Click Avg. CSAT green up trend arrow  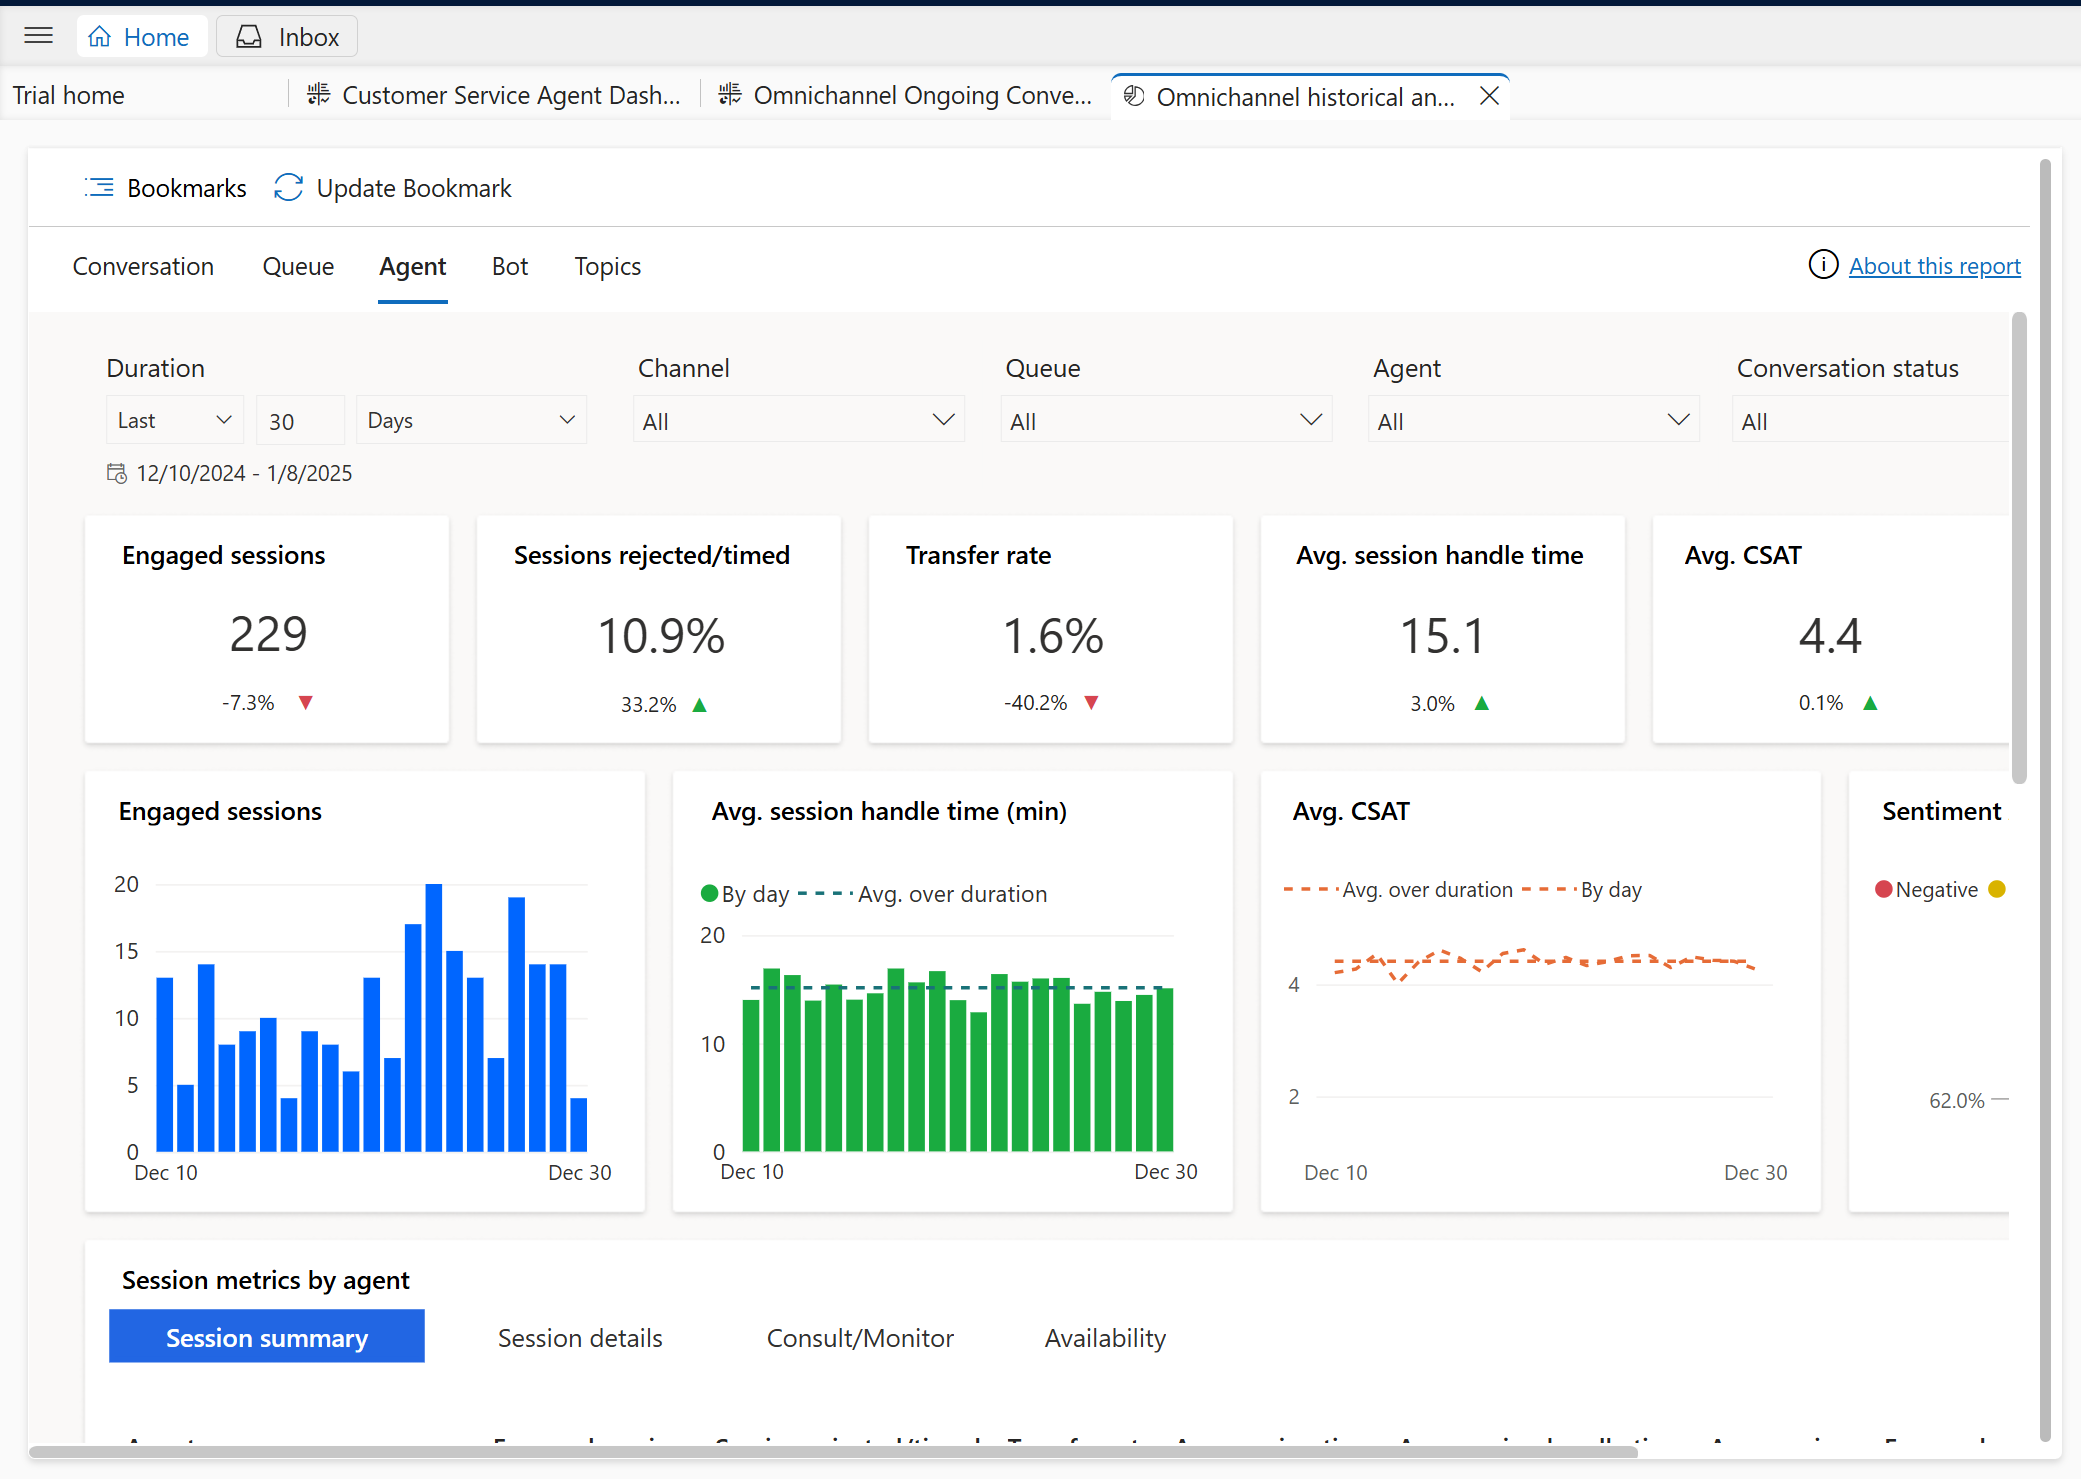(x=1870, y=704)
